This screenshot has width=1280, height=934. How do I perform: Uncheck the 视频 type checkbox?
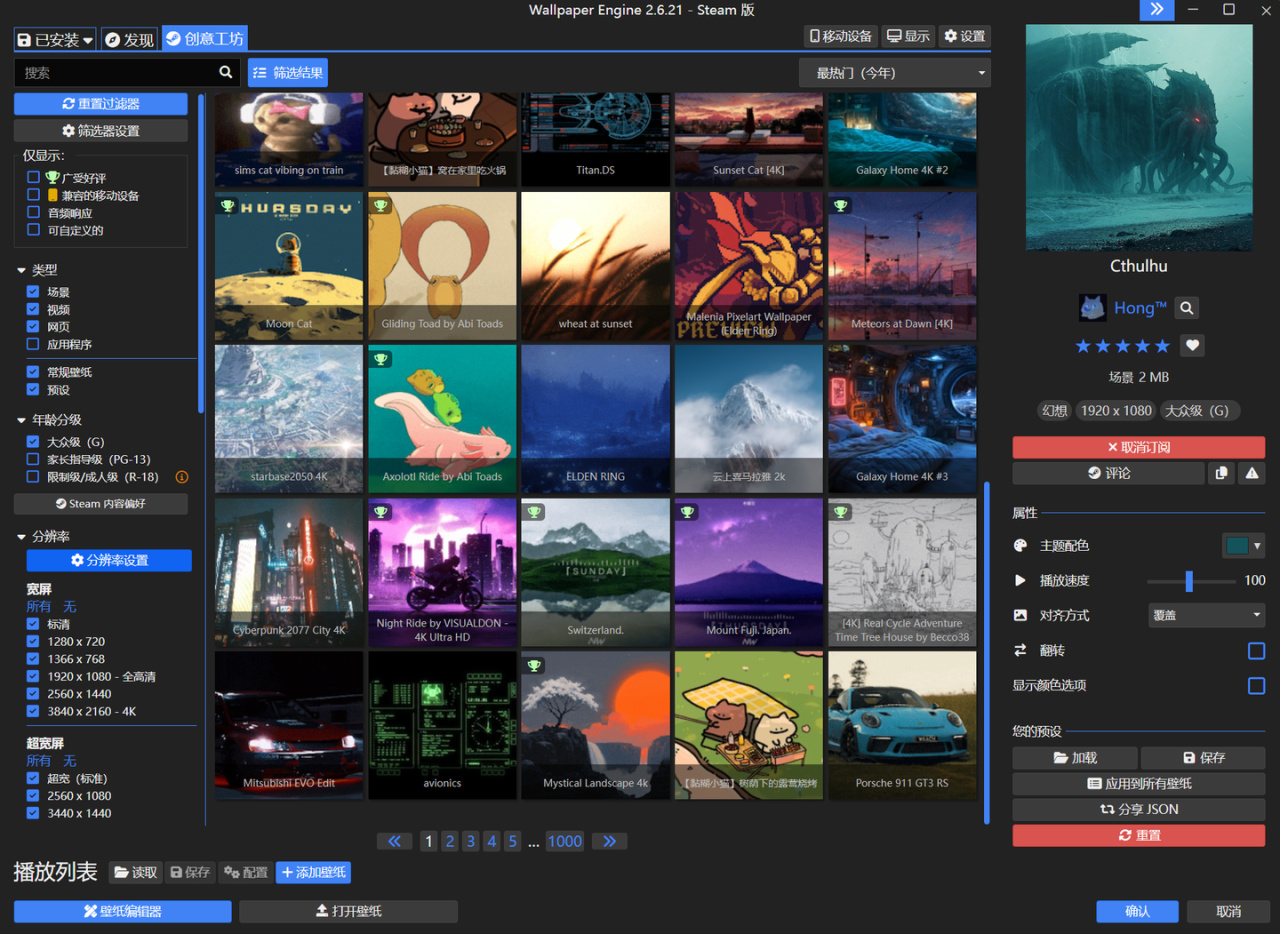click(x=34, y=310)
